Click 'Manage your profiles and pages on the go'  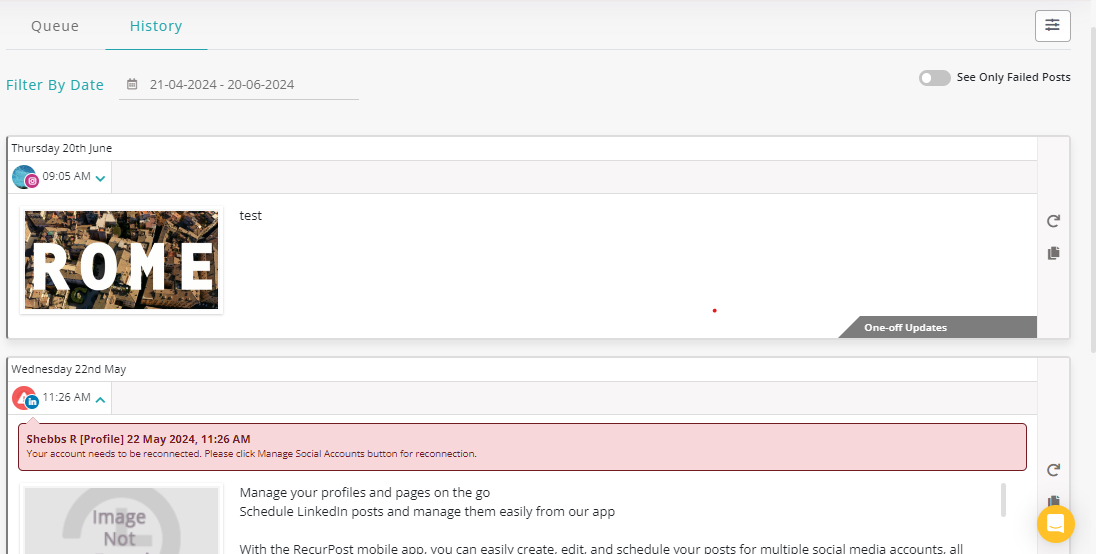(x=365, y=493)
